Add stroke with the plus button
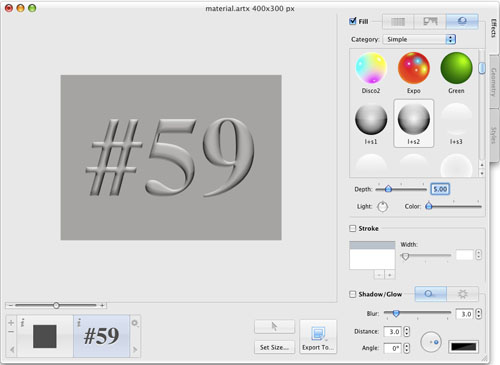This screenshot has width=500, height=365. coord(390,275)
